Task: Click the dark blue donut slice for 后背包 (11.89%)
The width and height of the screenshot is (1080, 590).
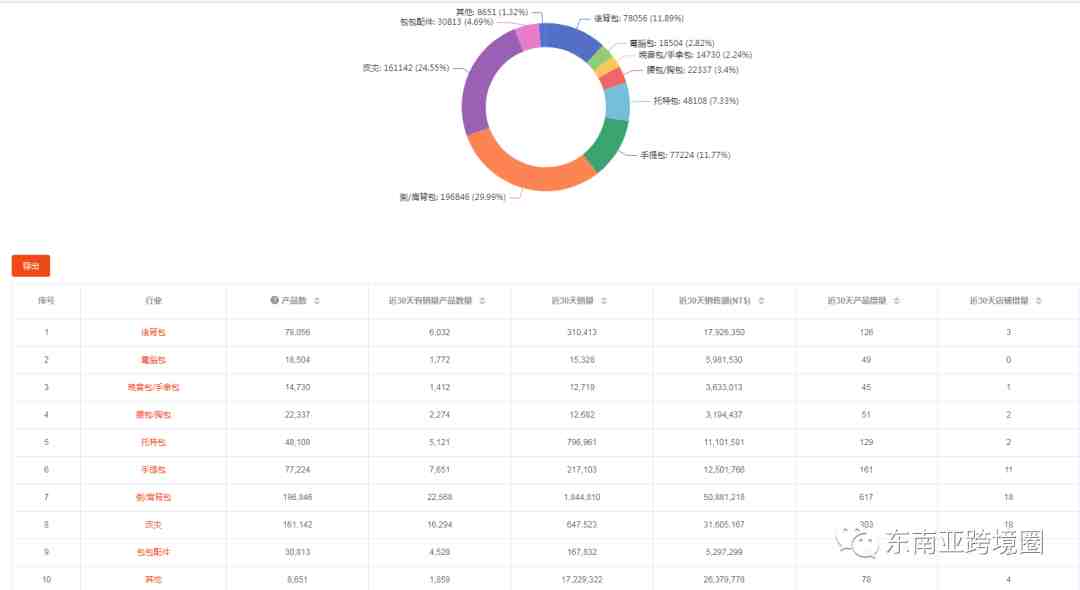Action: coord(568,40)
